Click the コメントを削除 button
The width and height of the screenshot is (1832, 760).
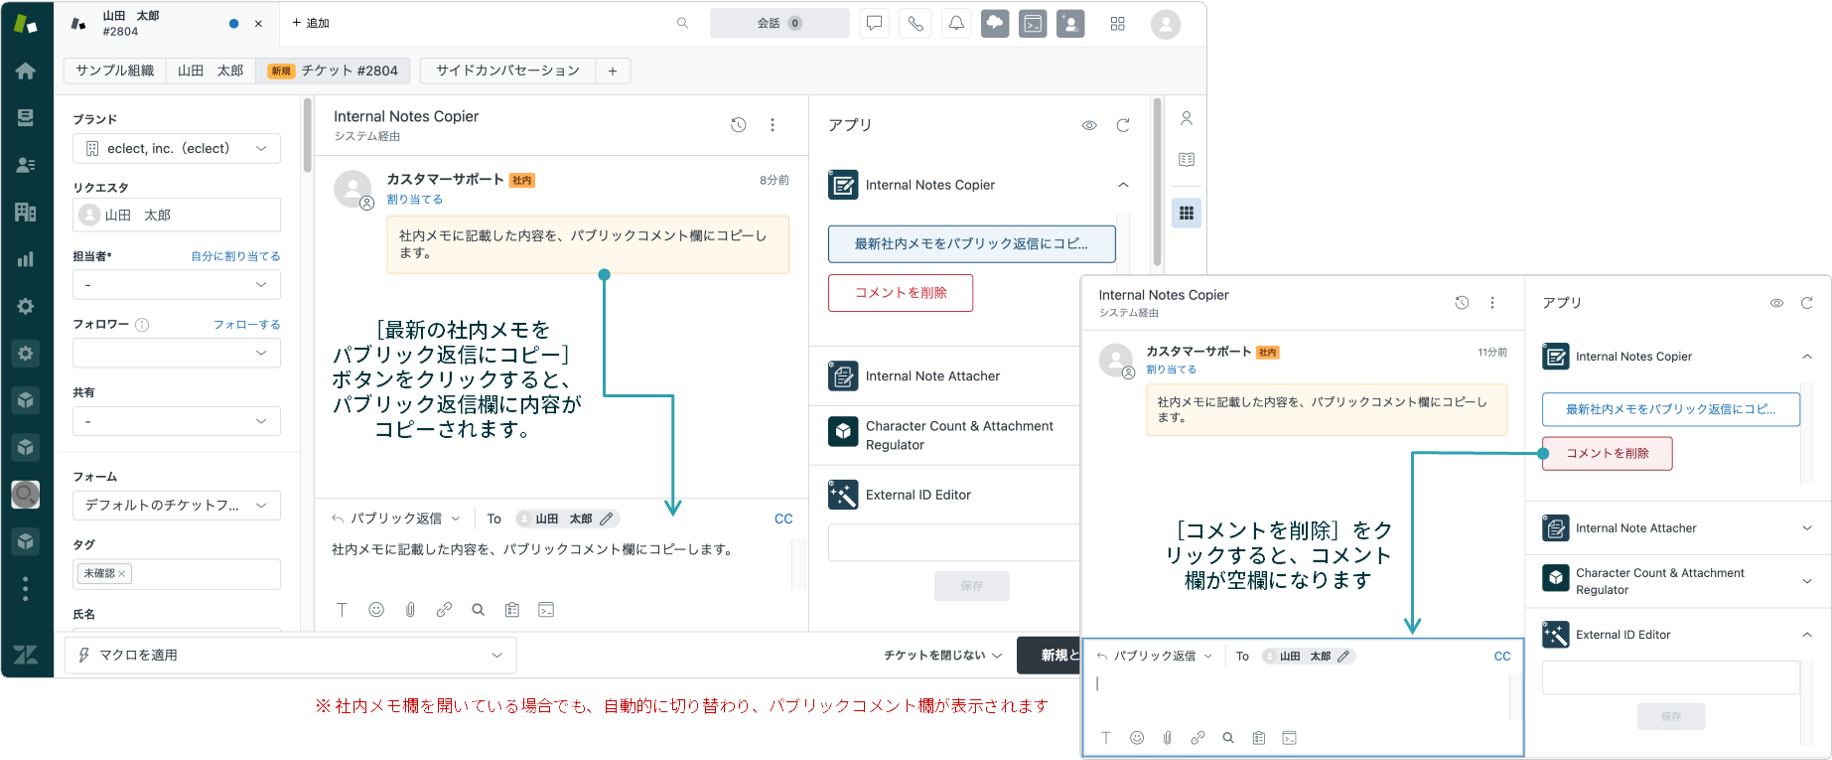[x=900, y=293]
